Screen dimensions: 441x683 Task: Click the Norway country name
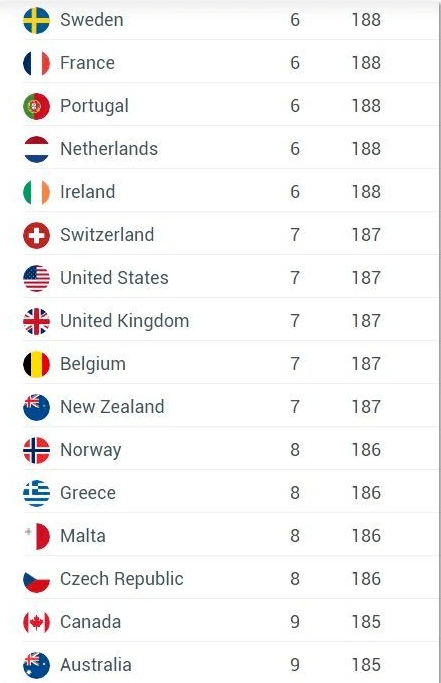pos(91,450)
